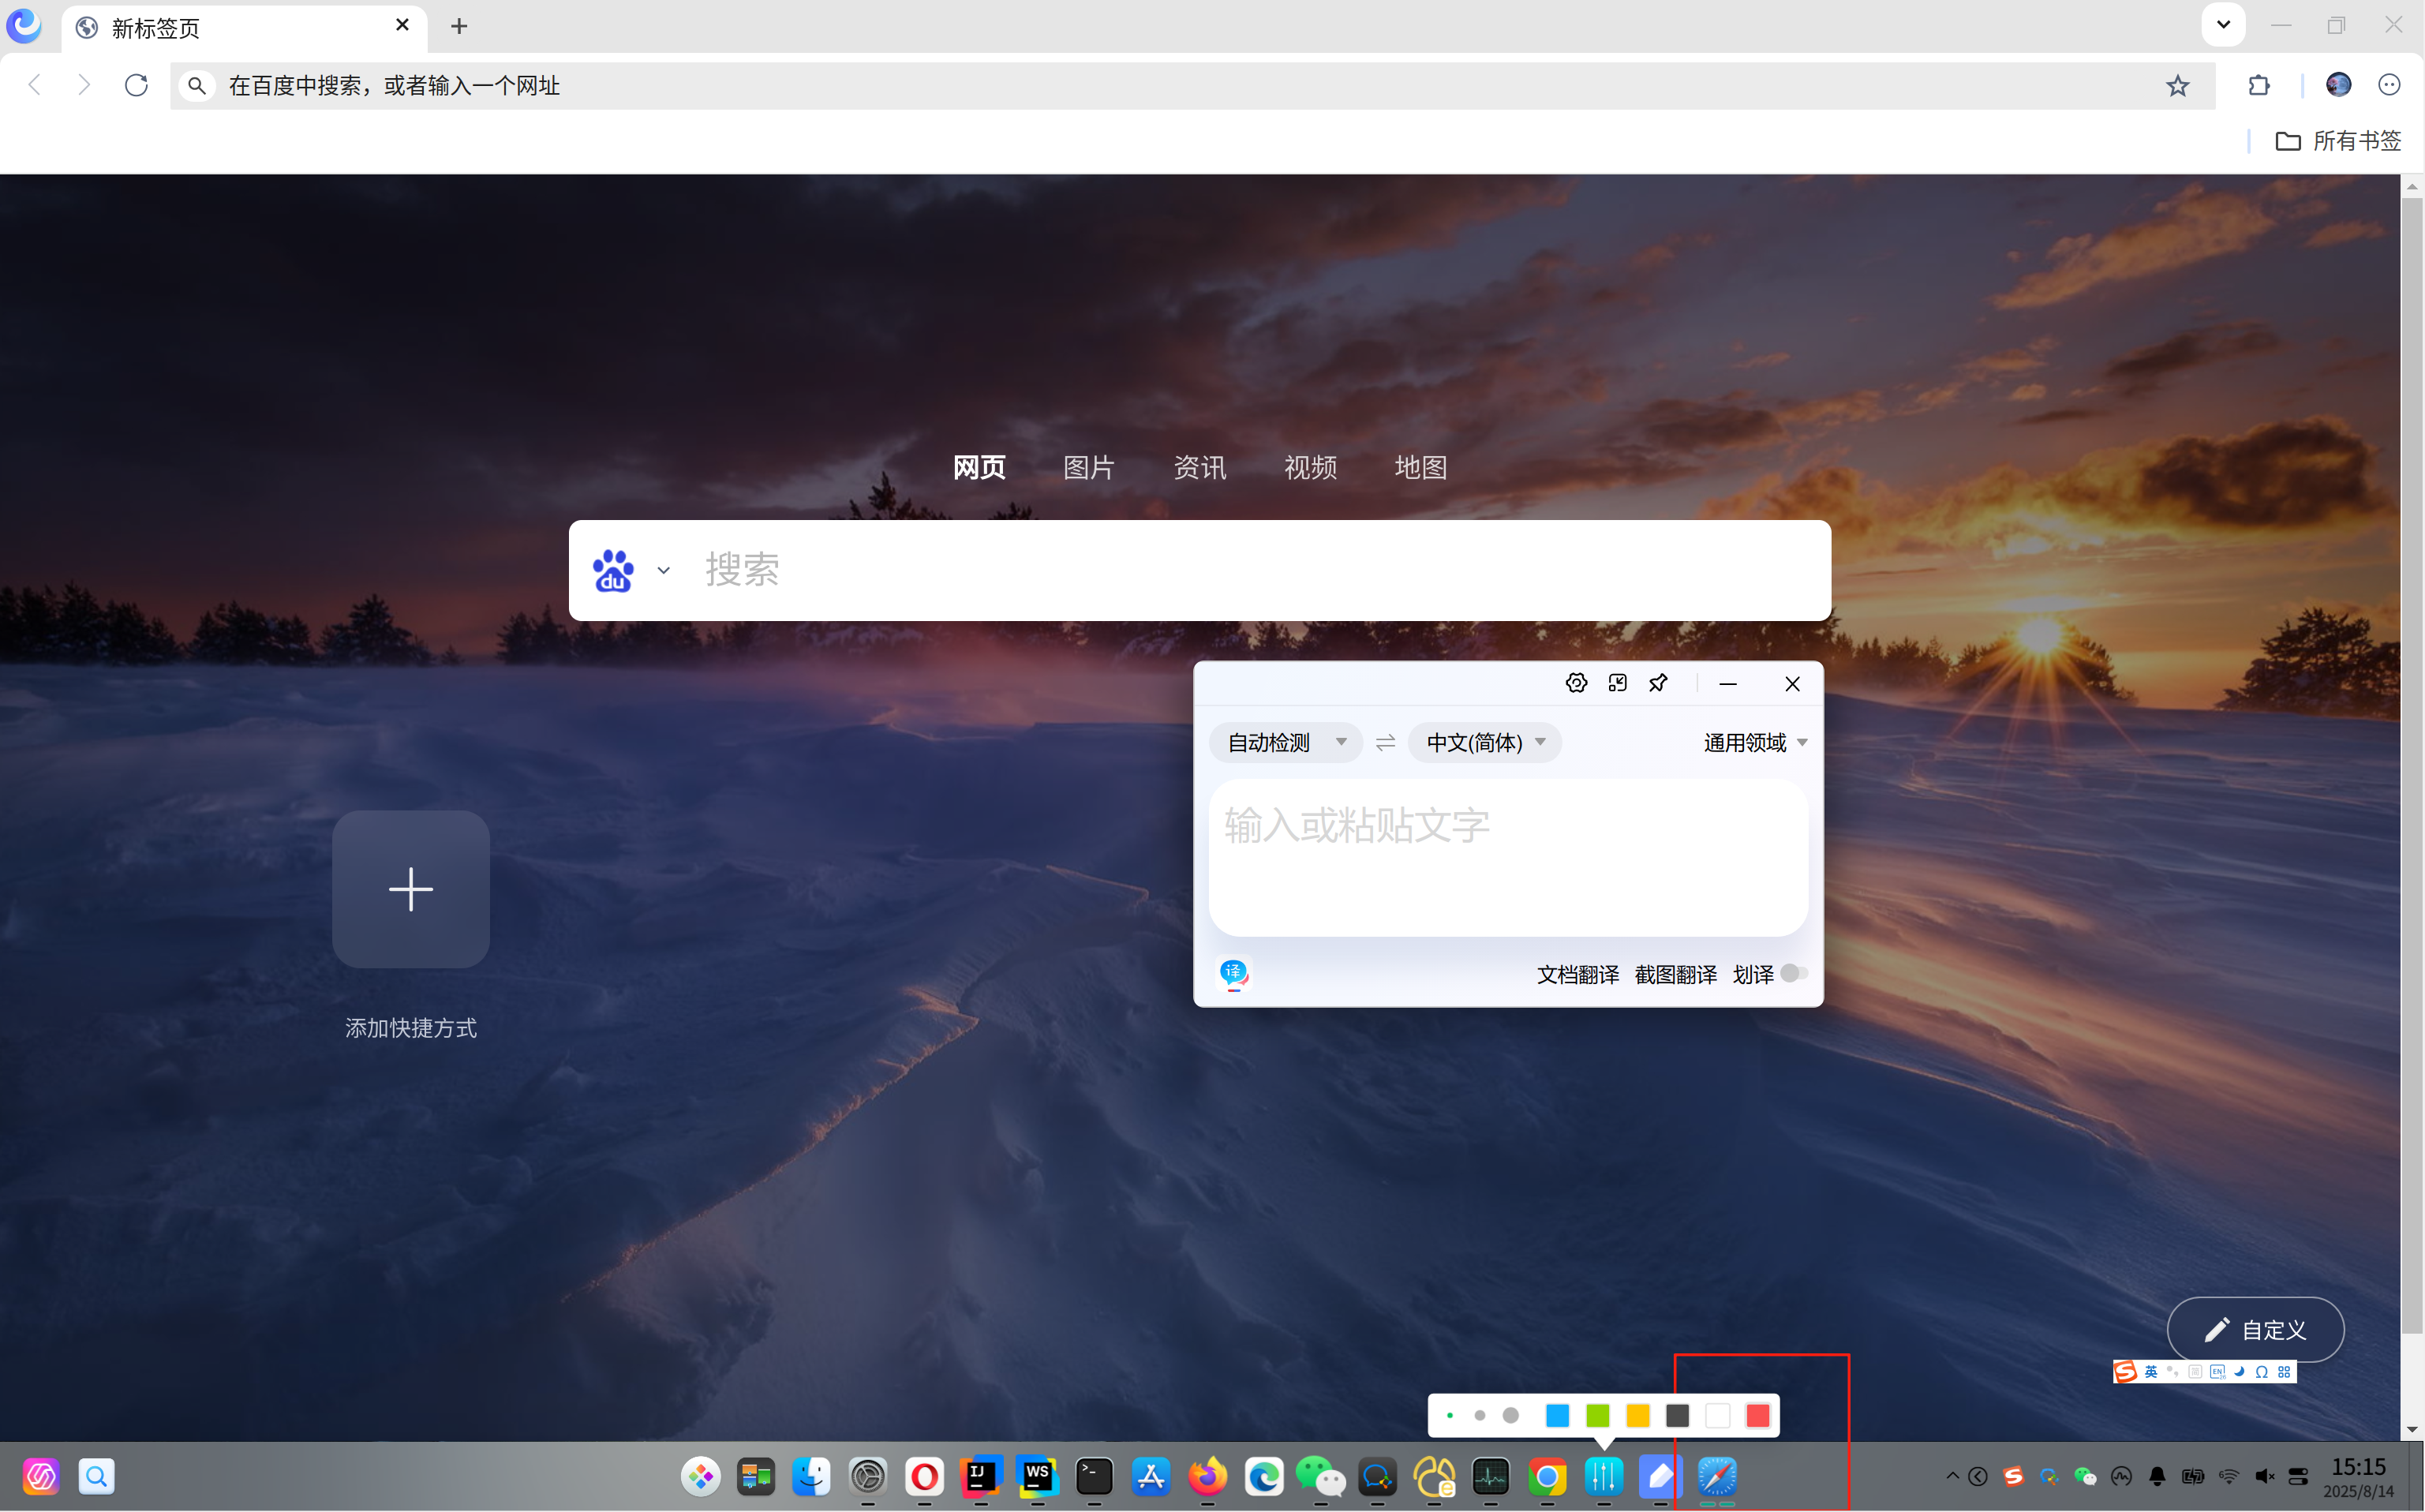
Task: Click the 截图翻译 link
Action: click(1676, 974)
